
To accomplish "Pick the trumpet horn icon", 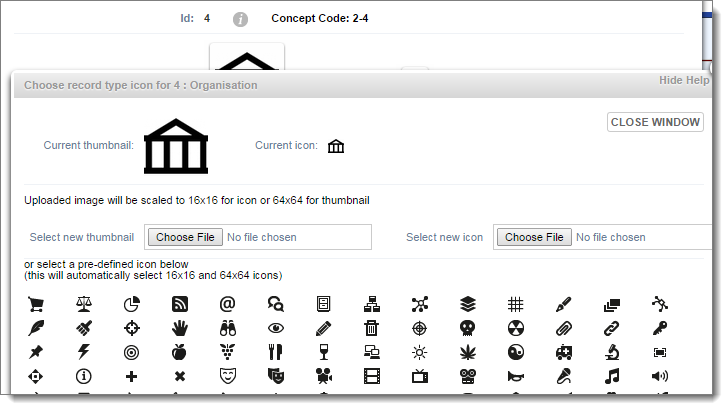I will 516,377.
